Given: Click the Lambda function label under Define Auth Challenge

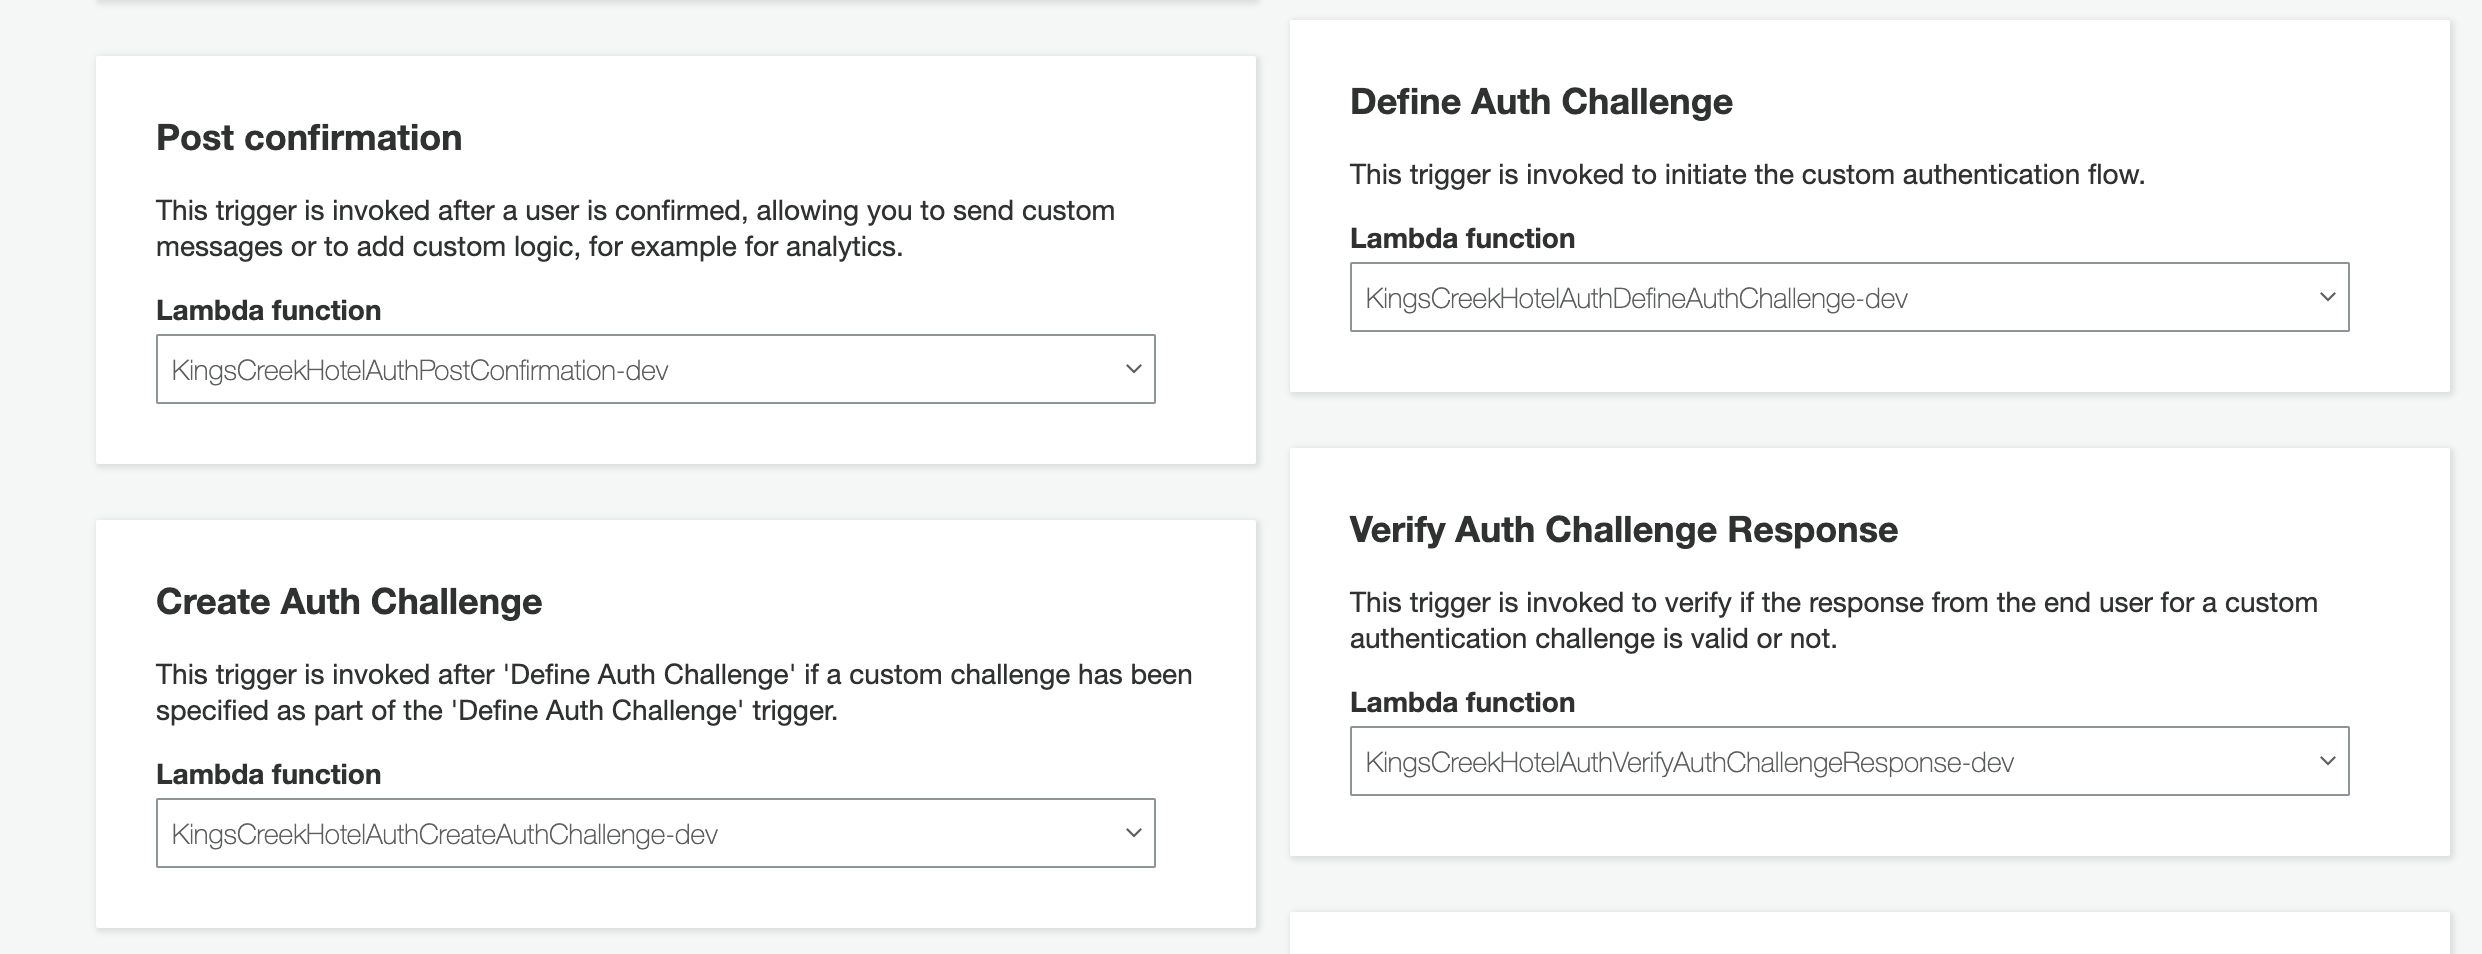Looking at the screenshot, I should (1462, 238).
